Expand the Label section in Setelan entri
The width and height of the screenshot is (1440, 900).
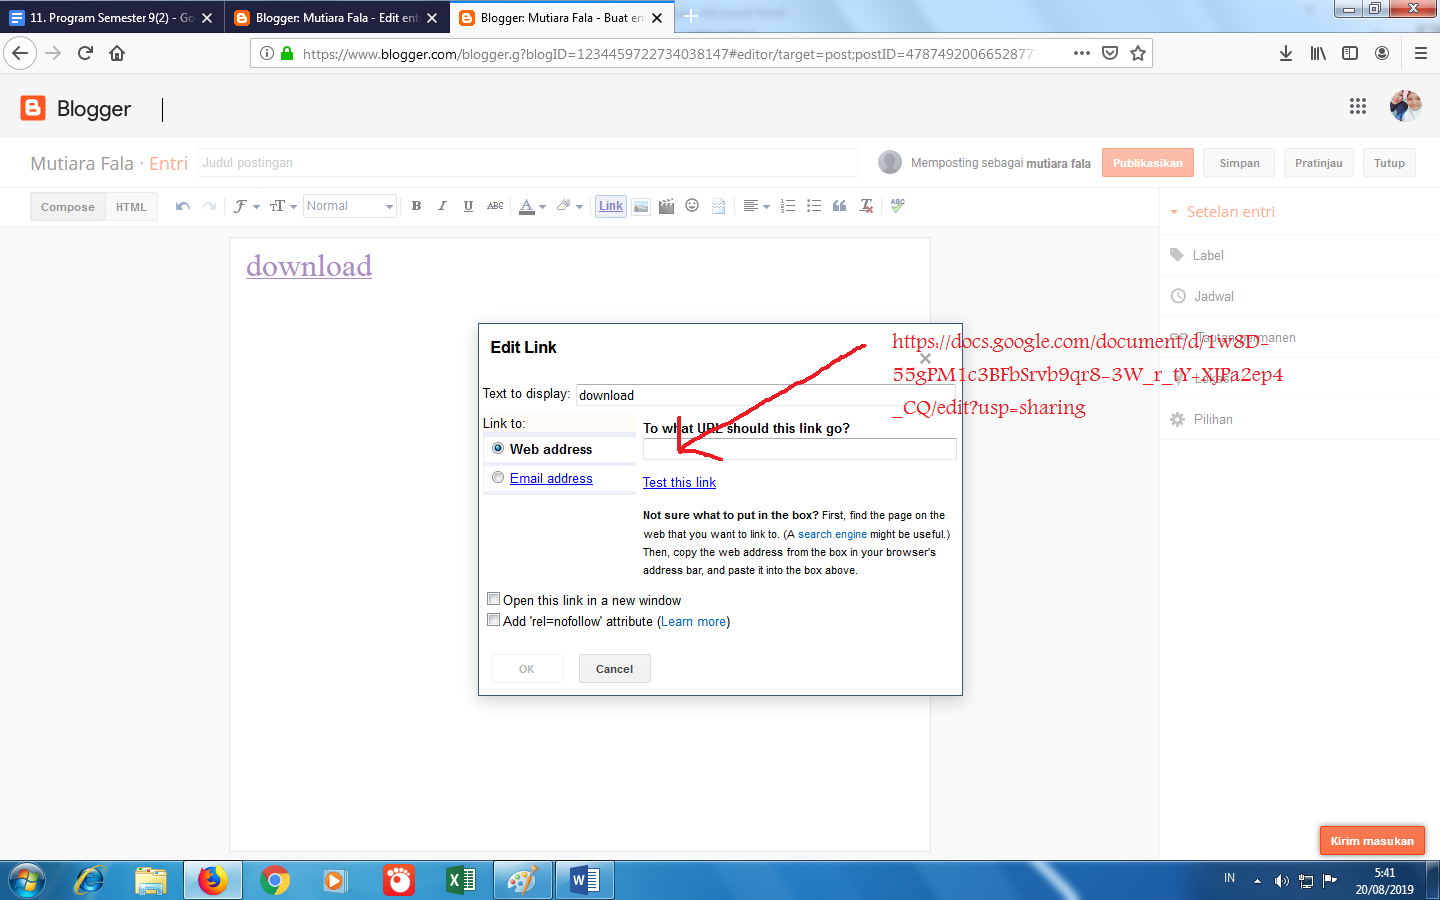coord(1207,255)
